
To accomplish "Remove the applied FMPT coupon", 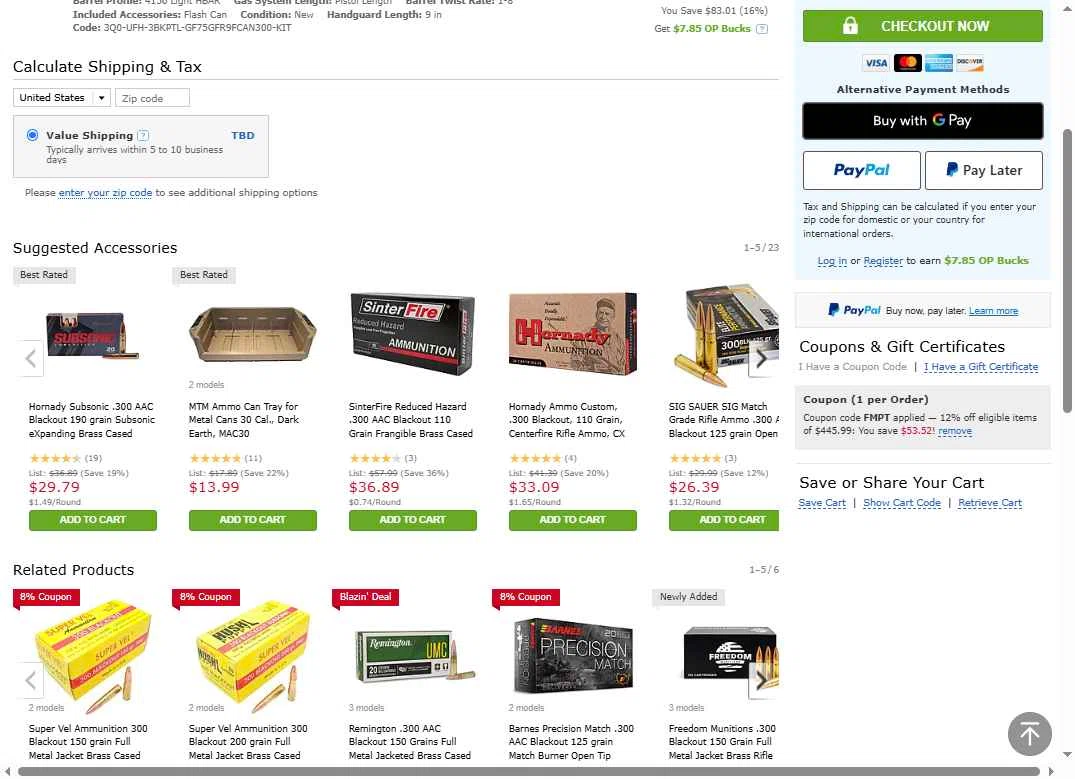I will (x=954, y=431).
